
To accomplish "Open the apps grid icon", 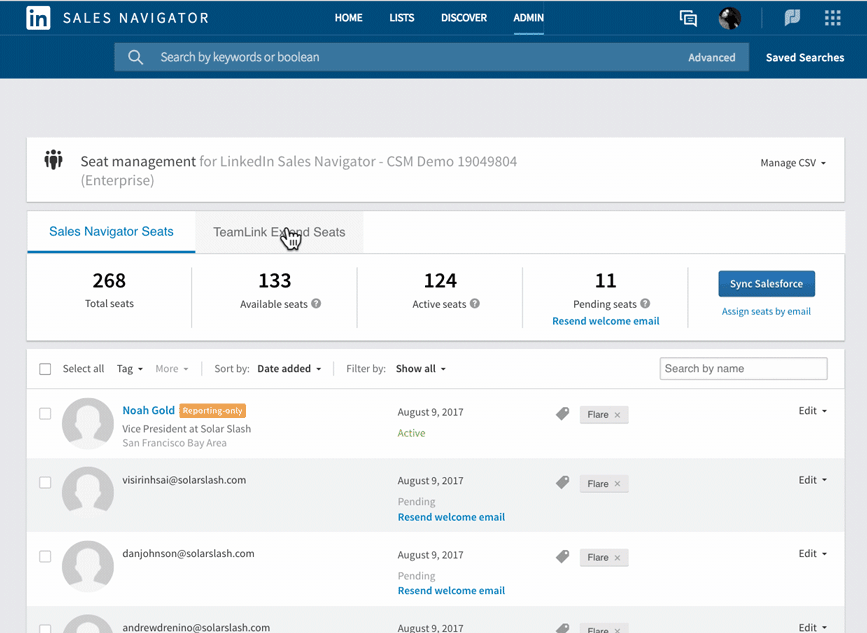I will coord(832,17).
